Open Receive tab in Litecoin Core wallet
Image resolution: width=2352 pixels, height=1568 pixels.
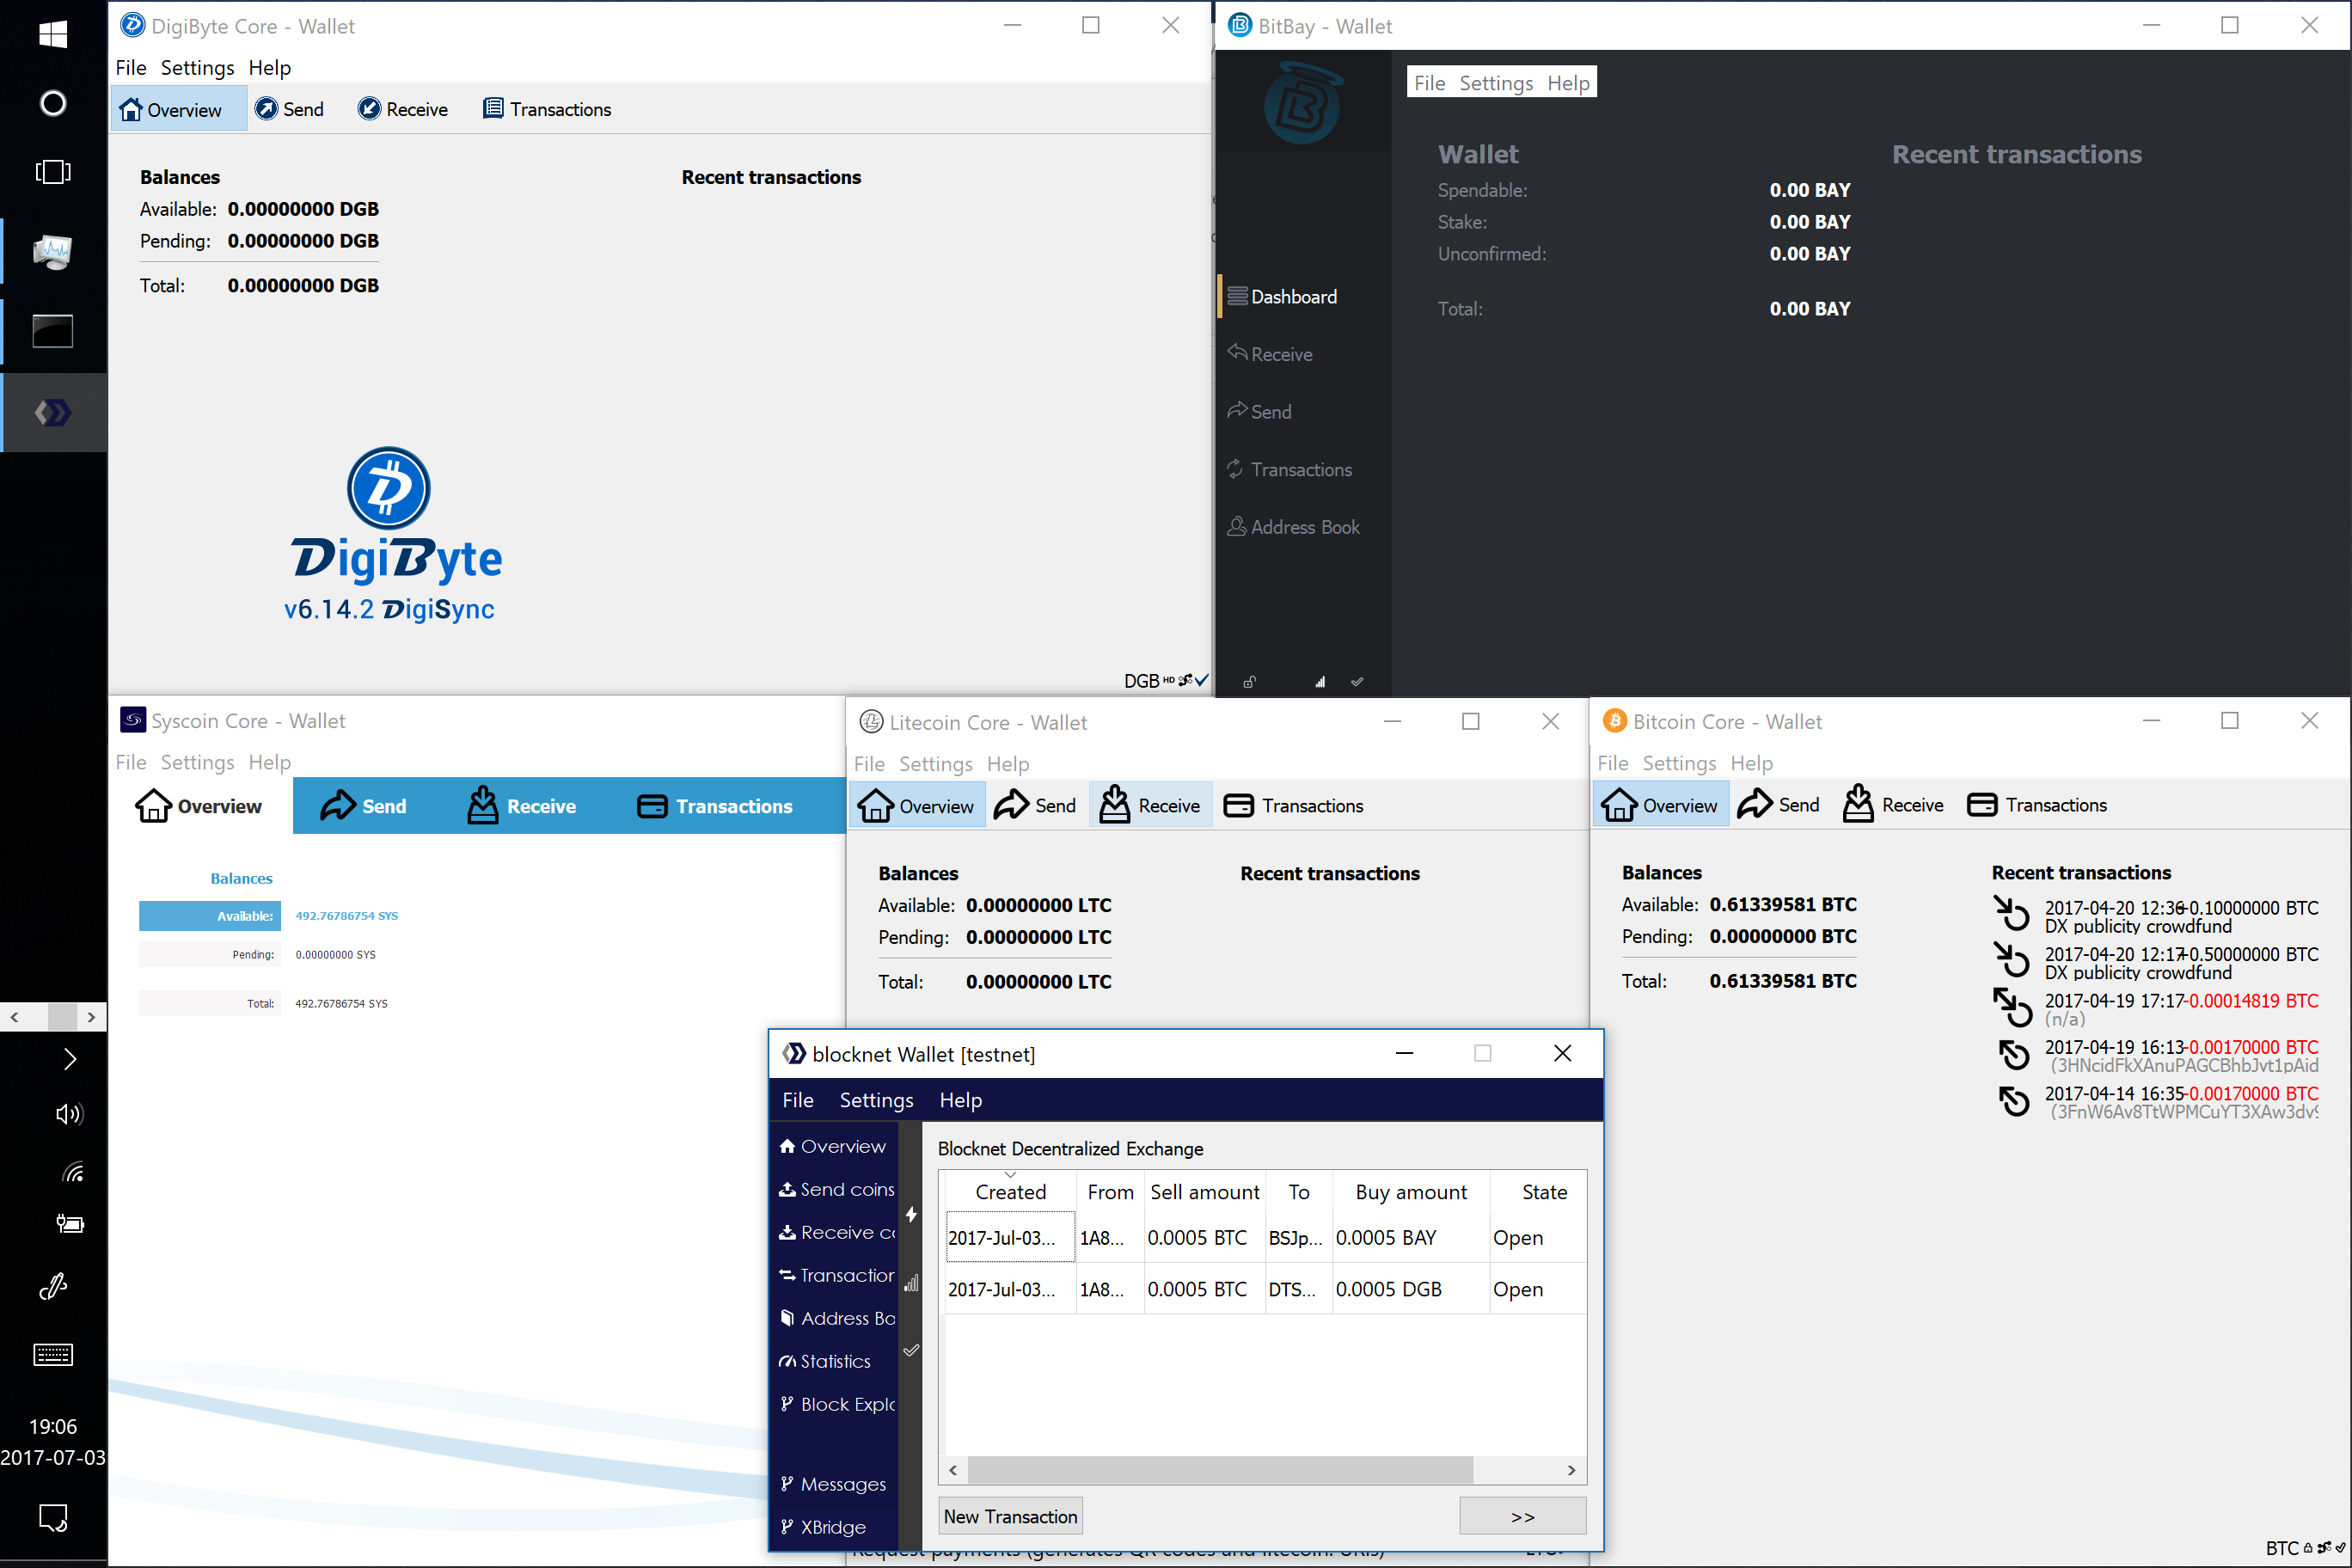pos(1150,806)
